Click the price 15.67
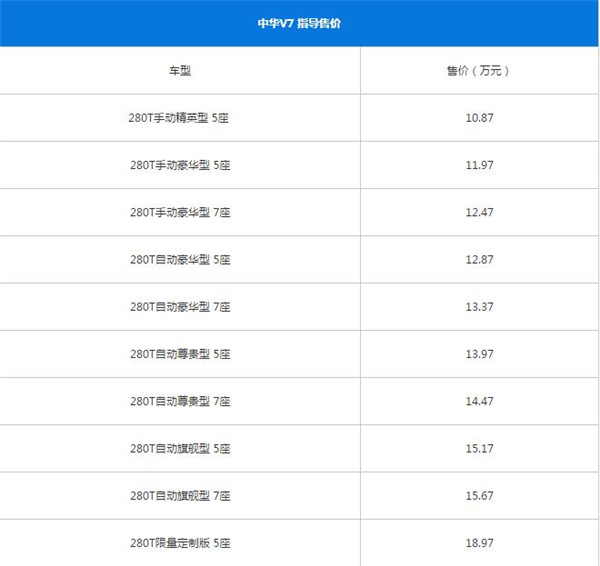Screen dimensions: 600x566 [479, 496]
